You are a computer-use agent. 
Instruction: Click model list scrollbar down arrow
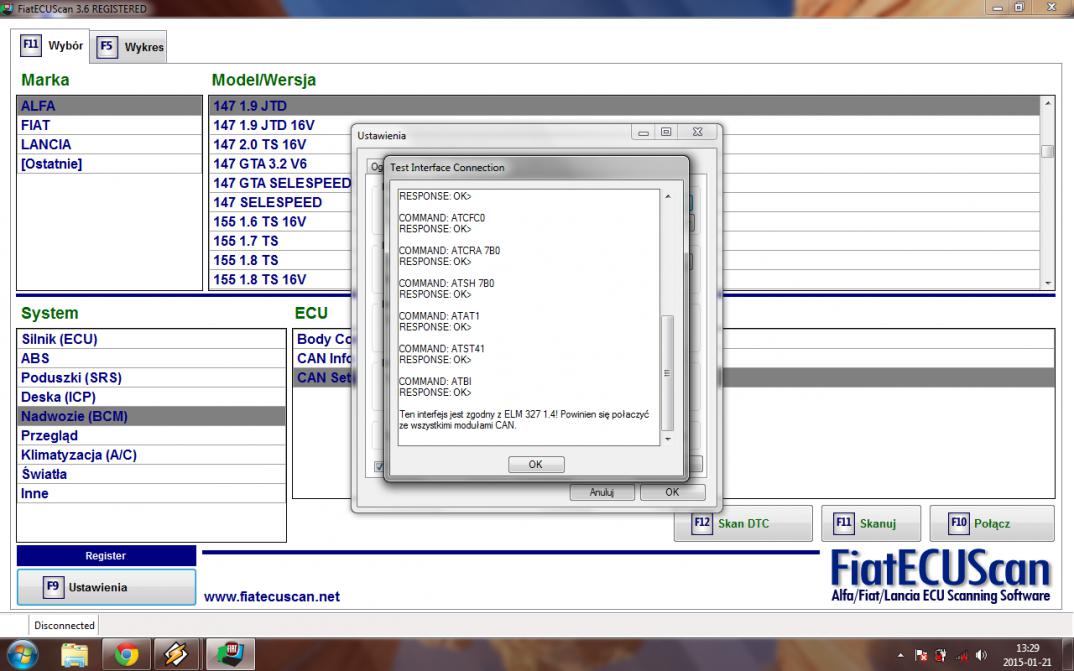tap(1047, 283)
